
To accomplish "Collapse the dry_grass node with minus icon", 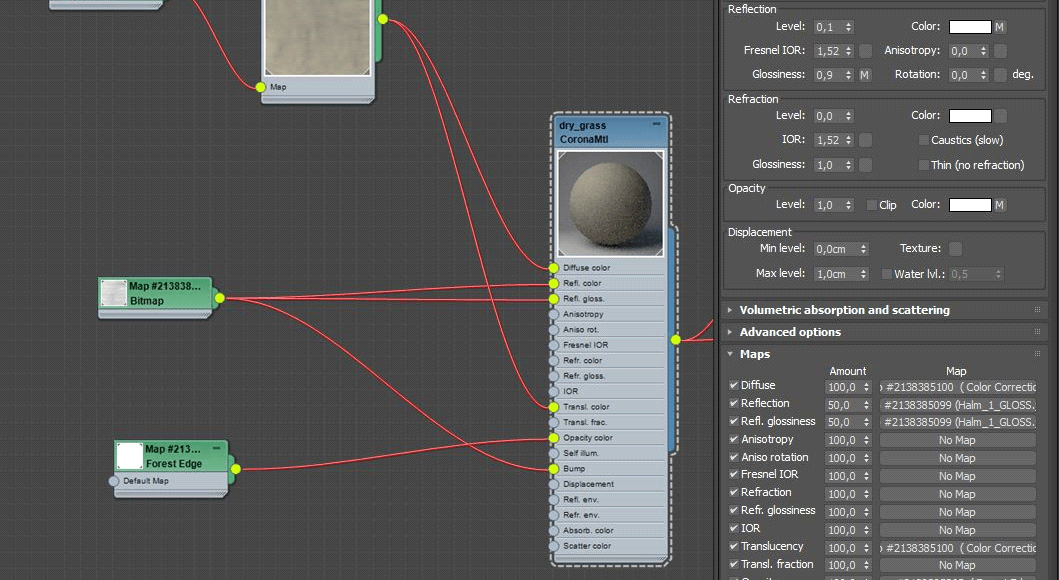I will [x=657, y=125].
